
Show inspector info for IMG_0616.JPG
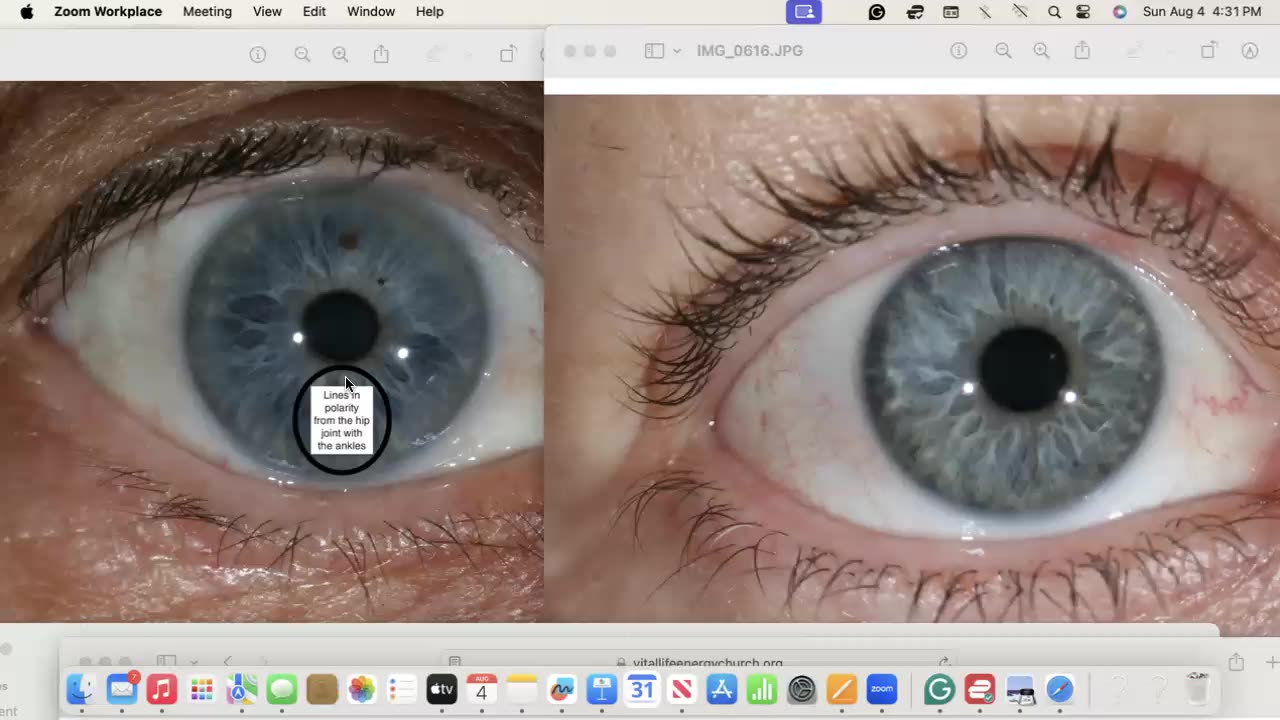click(x=959, y=51)
